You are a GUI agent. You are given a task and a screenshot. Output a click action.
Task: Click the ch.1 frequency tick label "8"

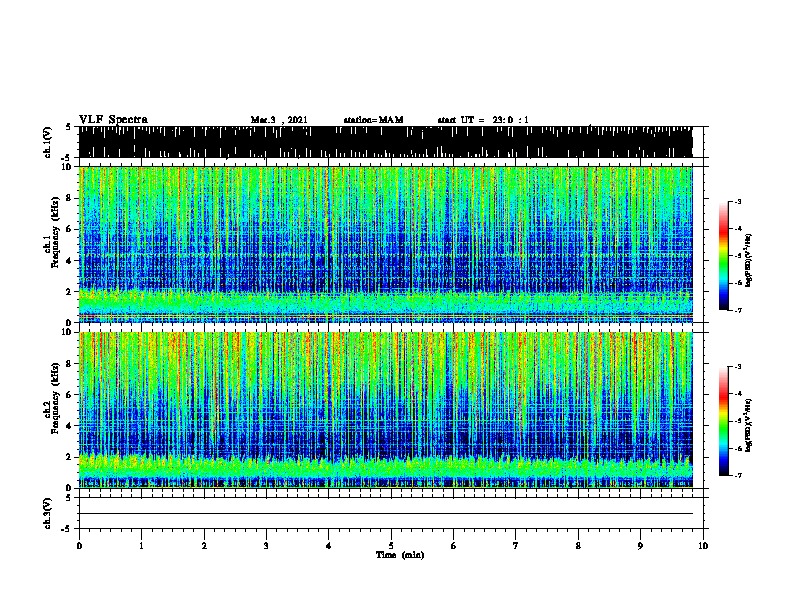coord(69,198)
